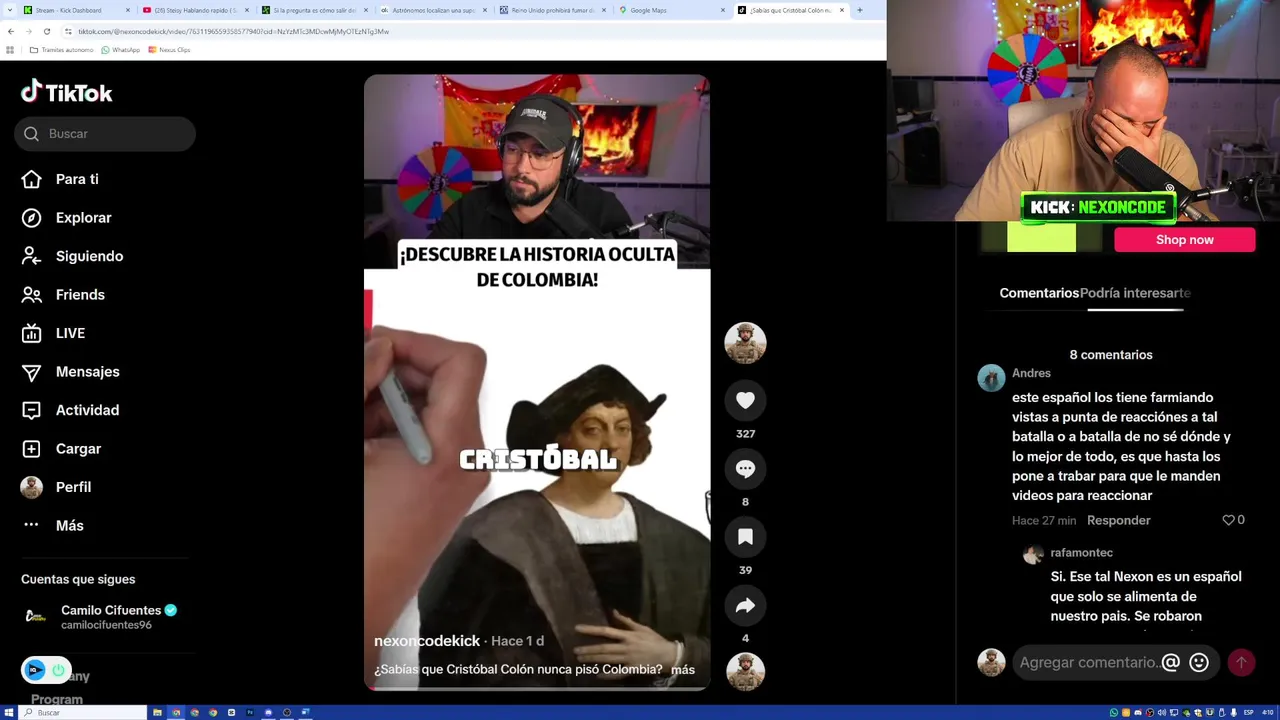Open nexoncodekick profile link
Image resolution: width=1280 pixels, height=720 pixels.
(427, 641)
